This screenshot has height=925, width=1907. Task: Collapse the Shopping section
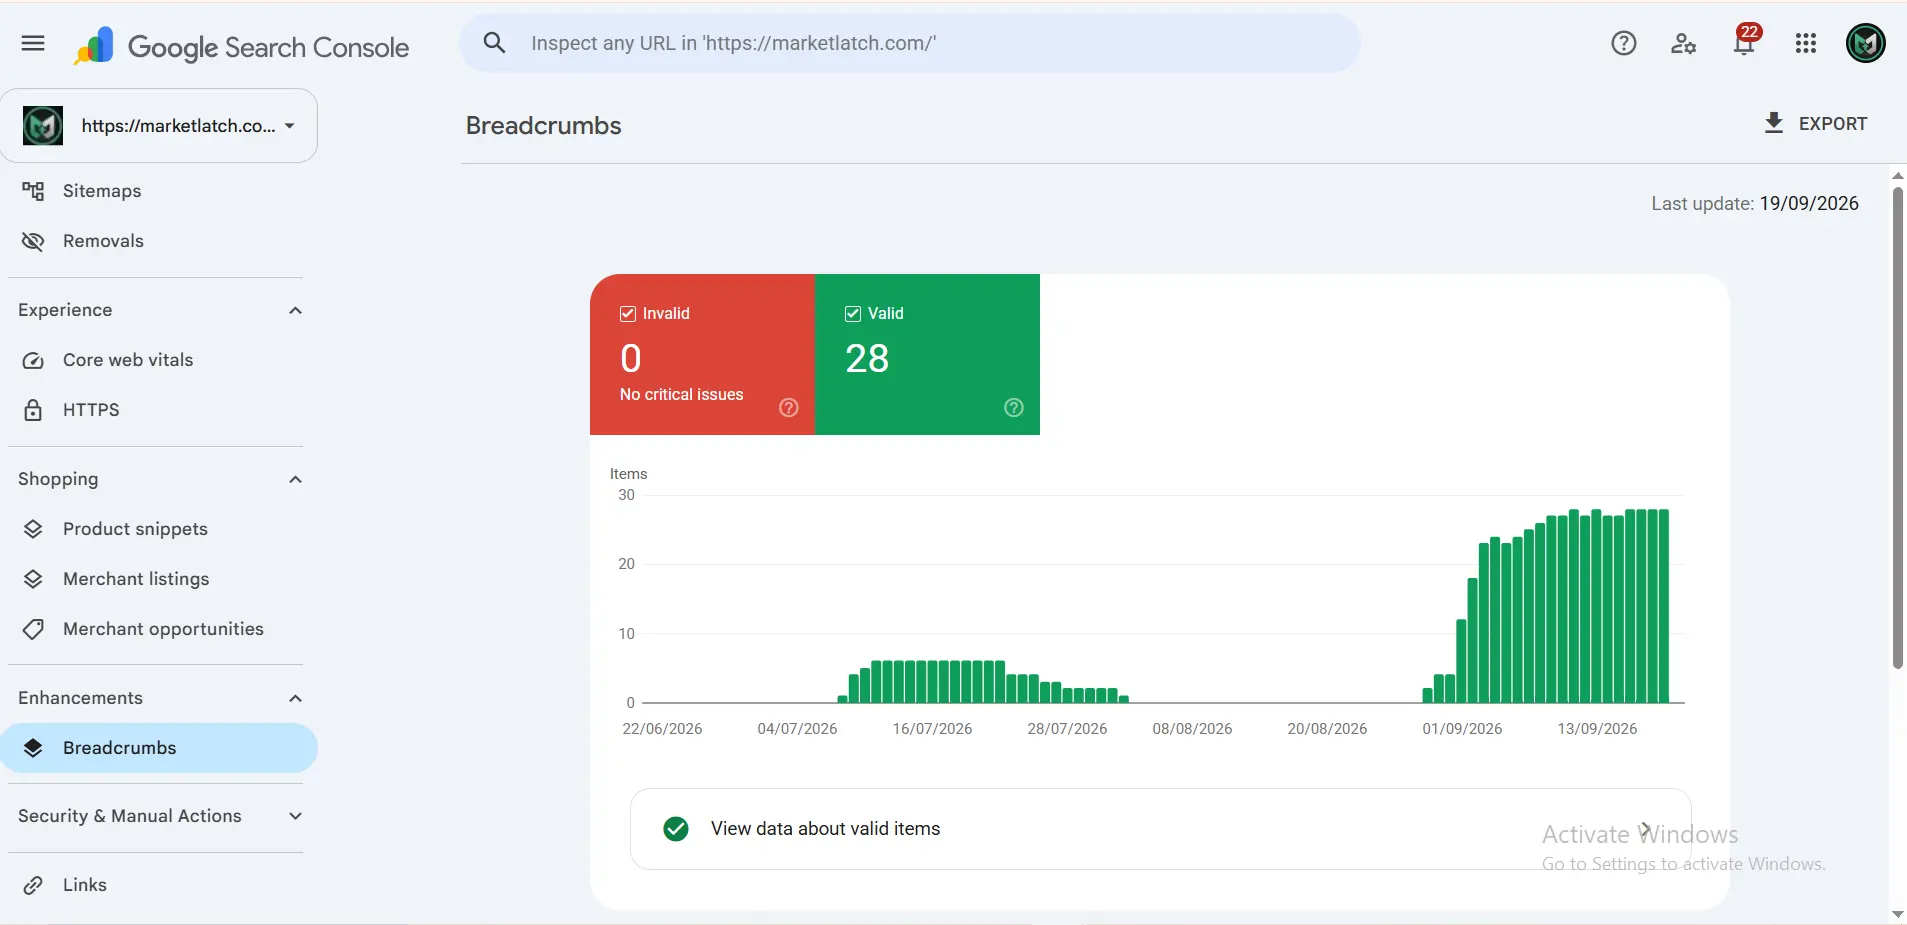click(295, 479)
